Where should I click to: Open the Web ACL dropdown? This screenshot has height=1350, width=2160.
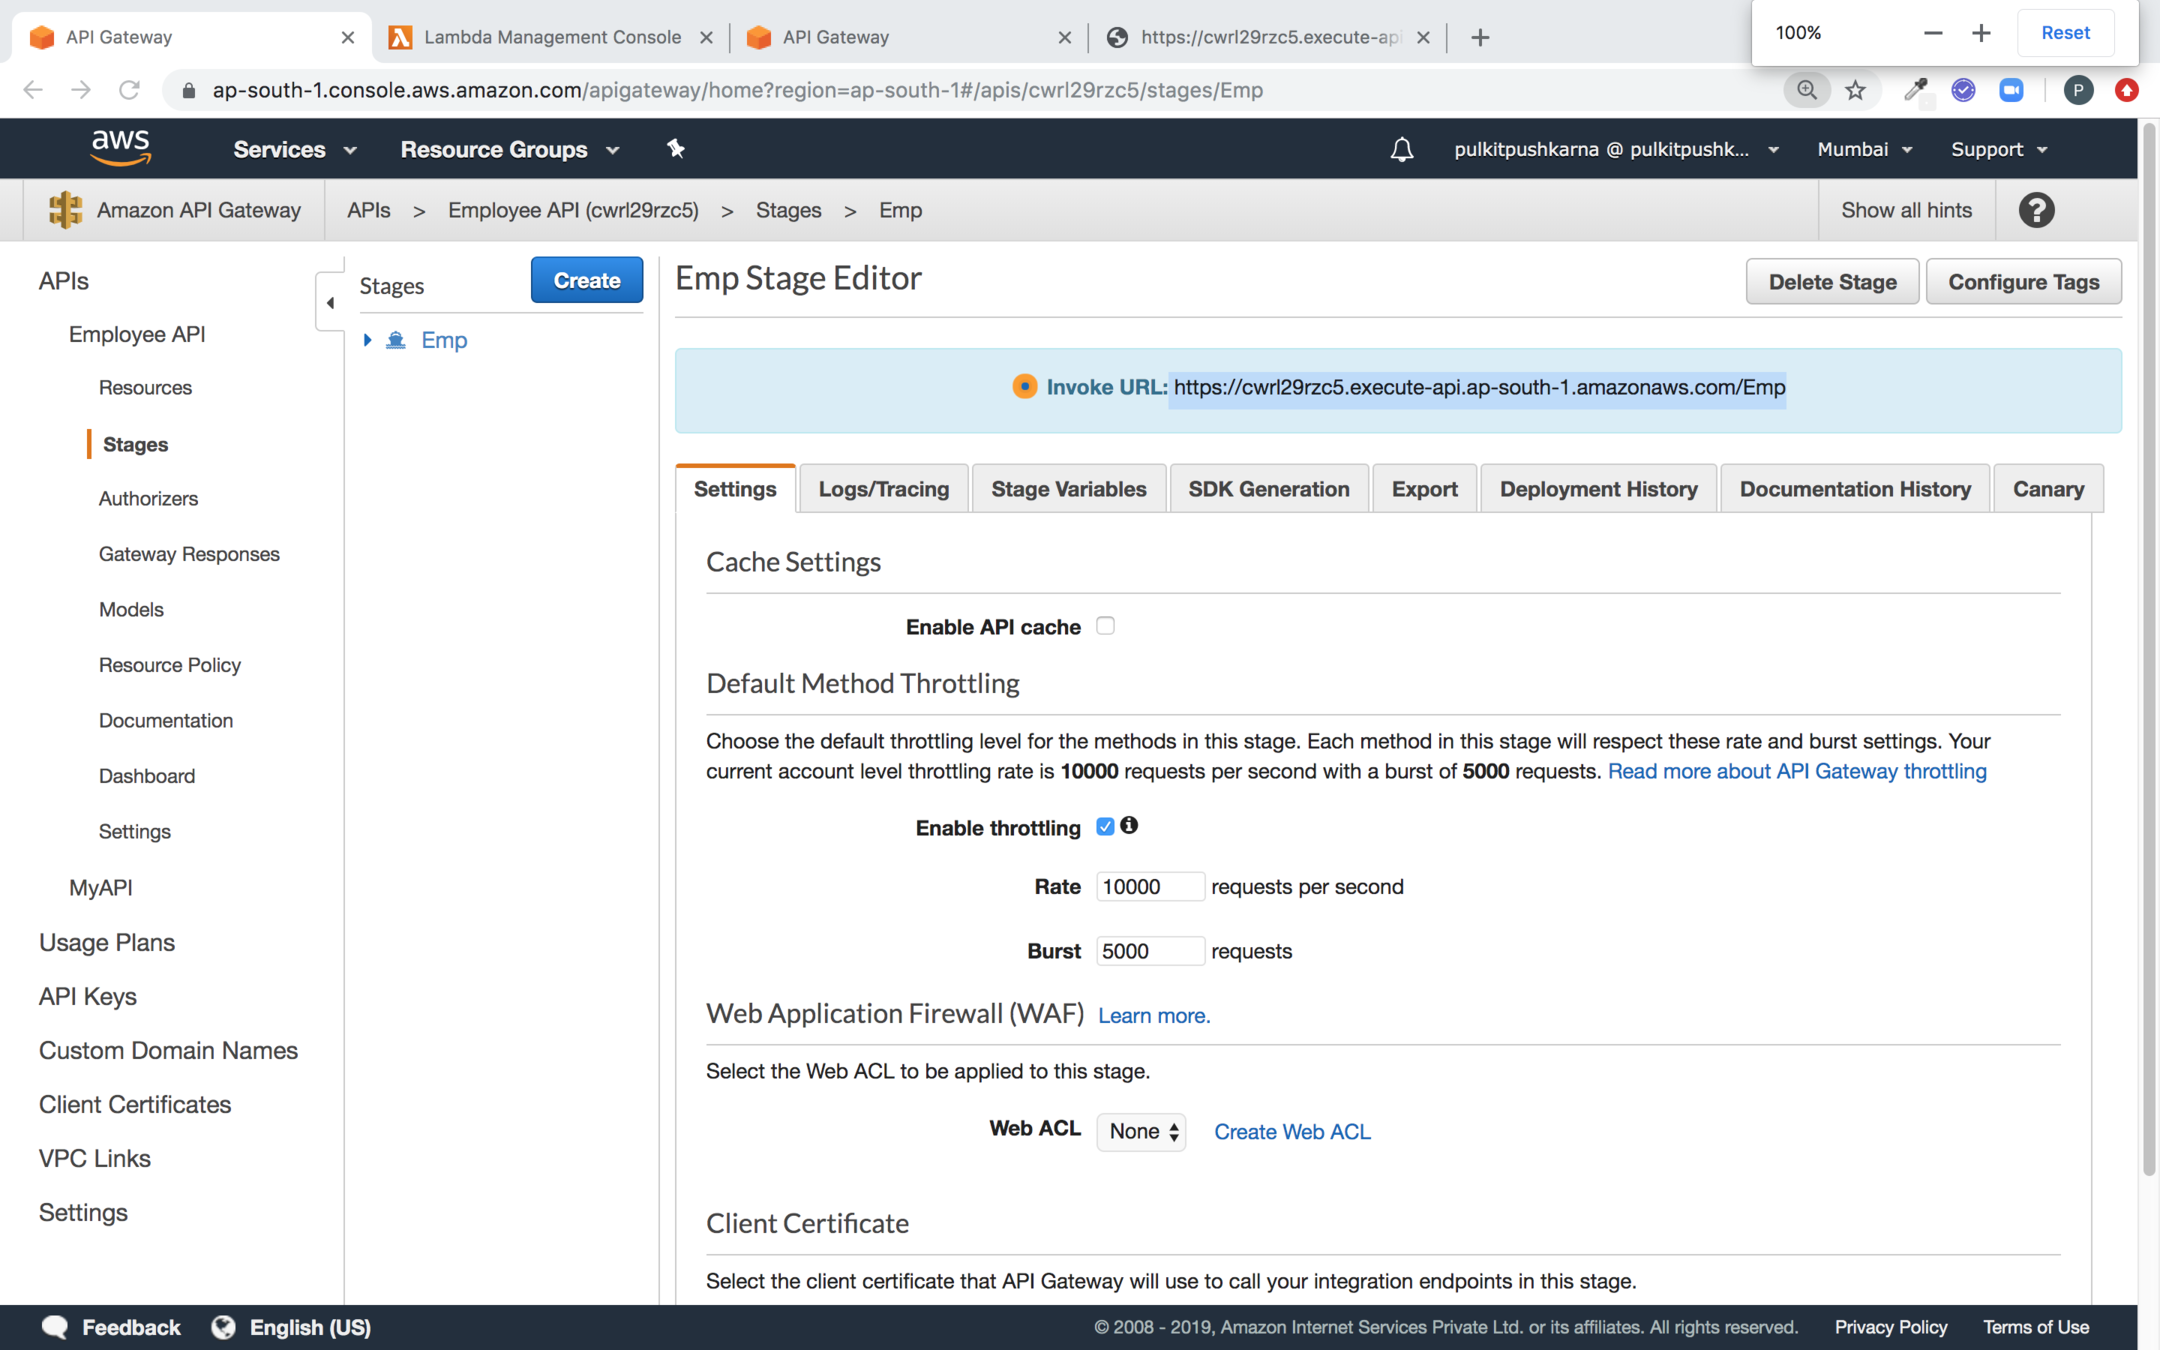coord(1141,1131)
